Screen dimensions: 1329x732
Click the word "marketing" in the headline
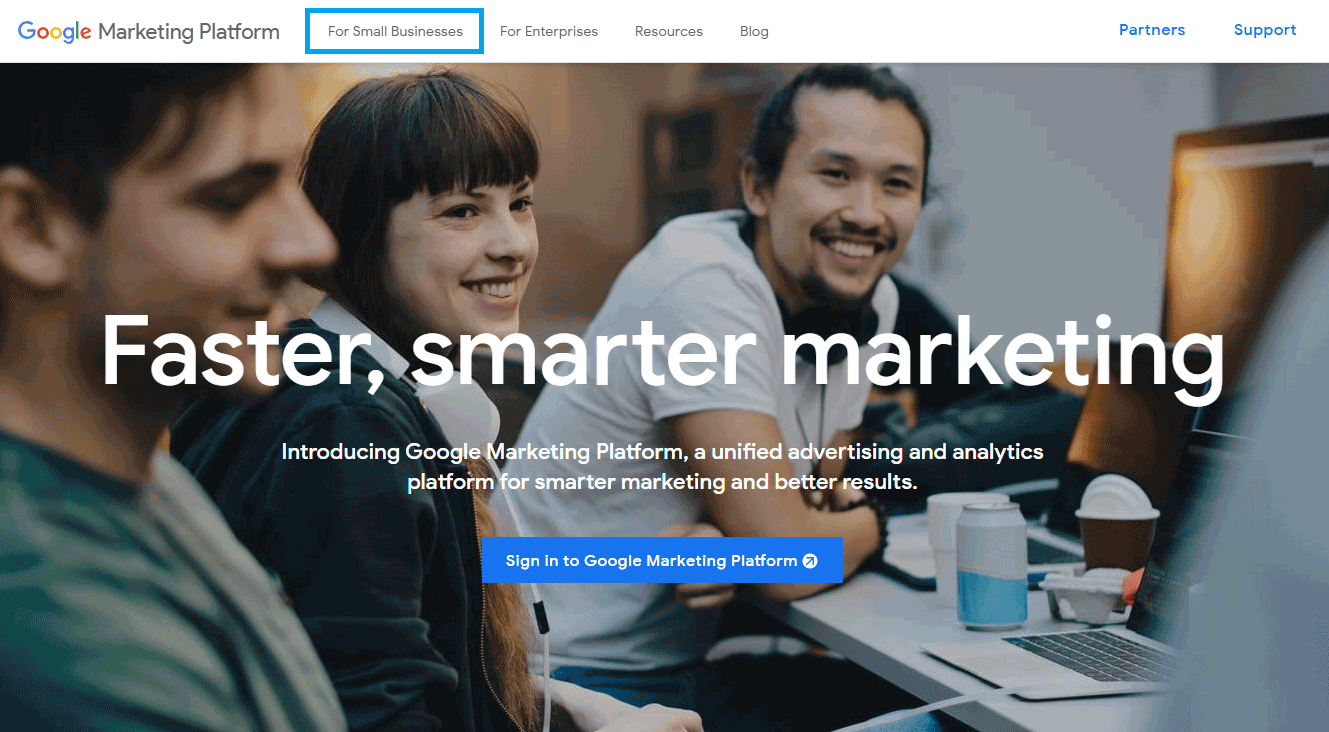click(x=1002, y=352)
